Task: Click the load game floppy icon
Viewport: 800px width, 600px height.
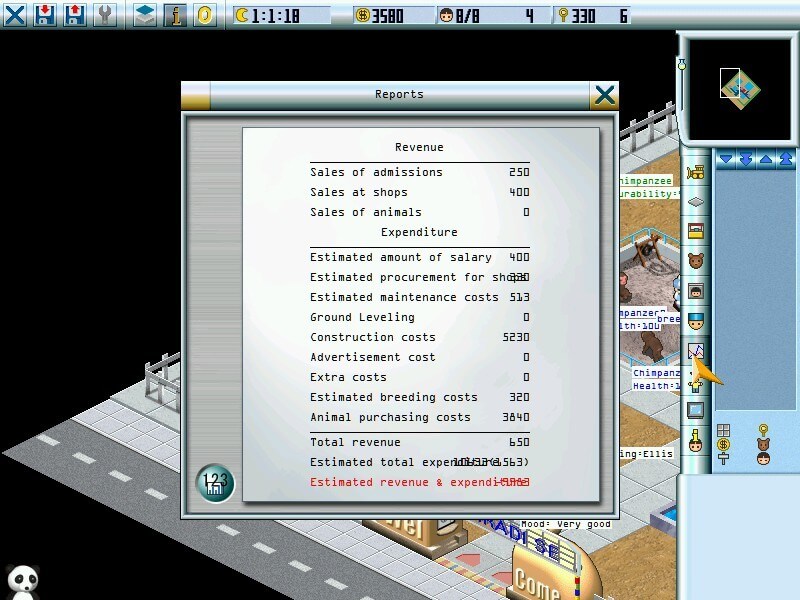Action: [x=74, y=15]
